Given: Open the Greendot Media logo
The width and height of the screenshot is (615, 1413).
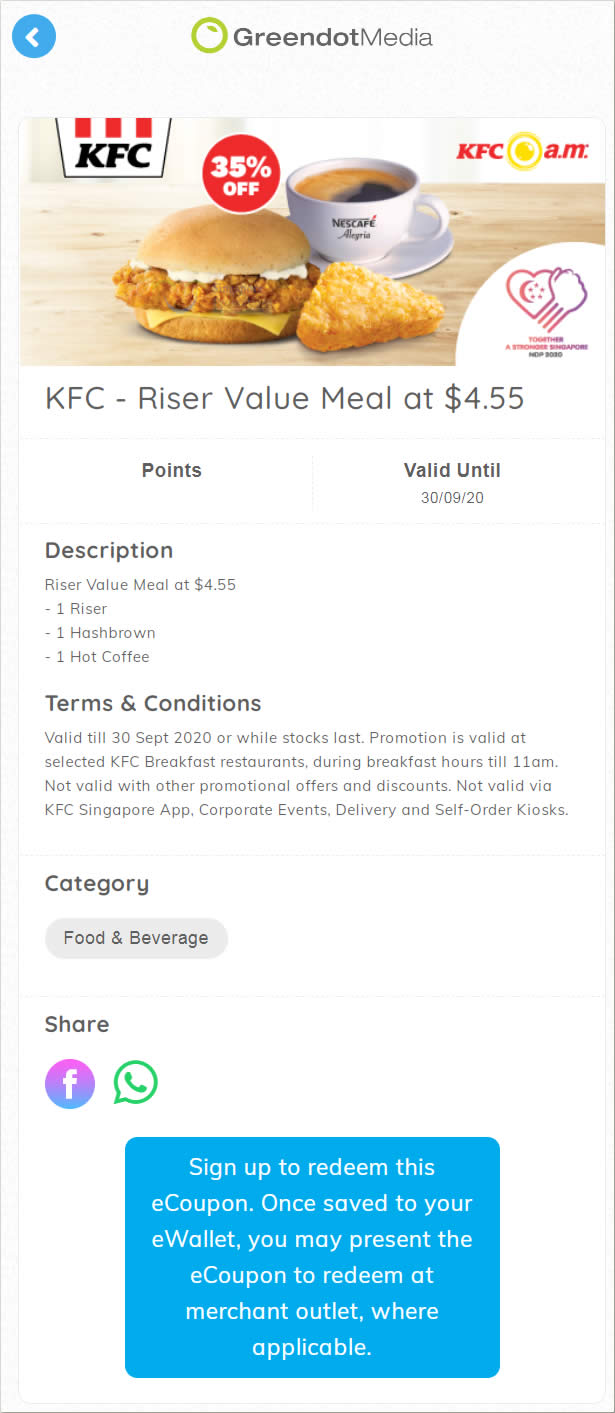Looking at the screenshot, I should tap(312, 37).
